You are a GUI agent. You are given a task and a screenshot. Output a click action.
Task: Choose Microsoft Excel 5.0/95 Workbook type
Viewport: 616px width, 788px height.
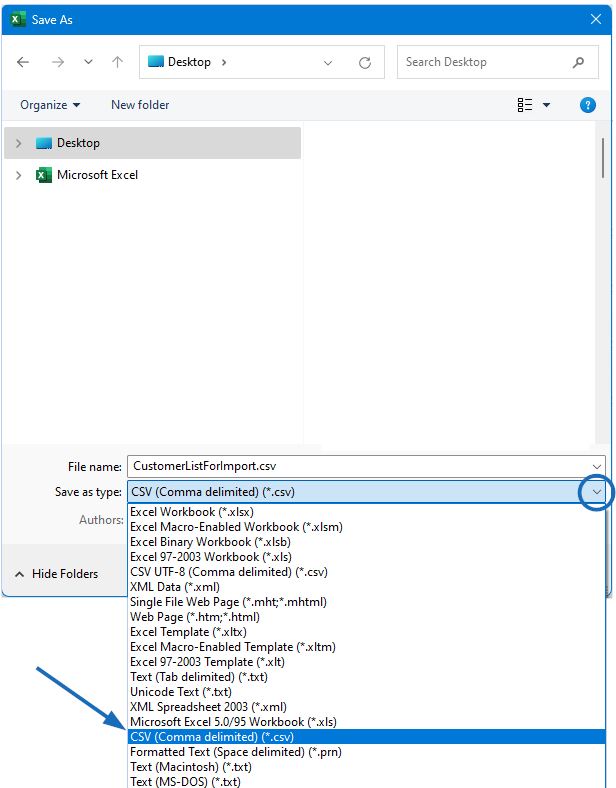(366, 722)
